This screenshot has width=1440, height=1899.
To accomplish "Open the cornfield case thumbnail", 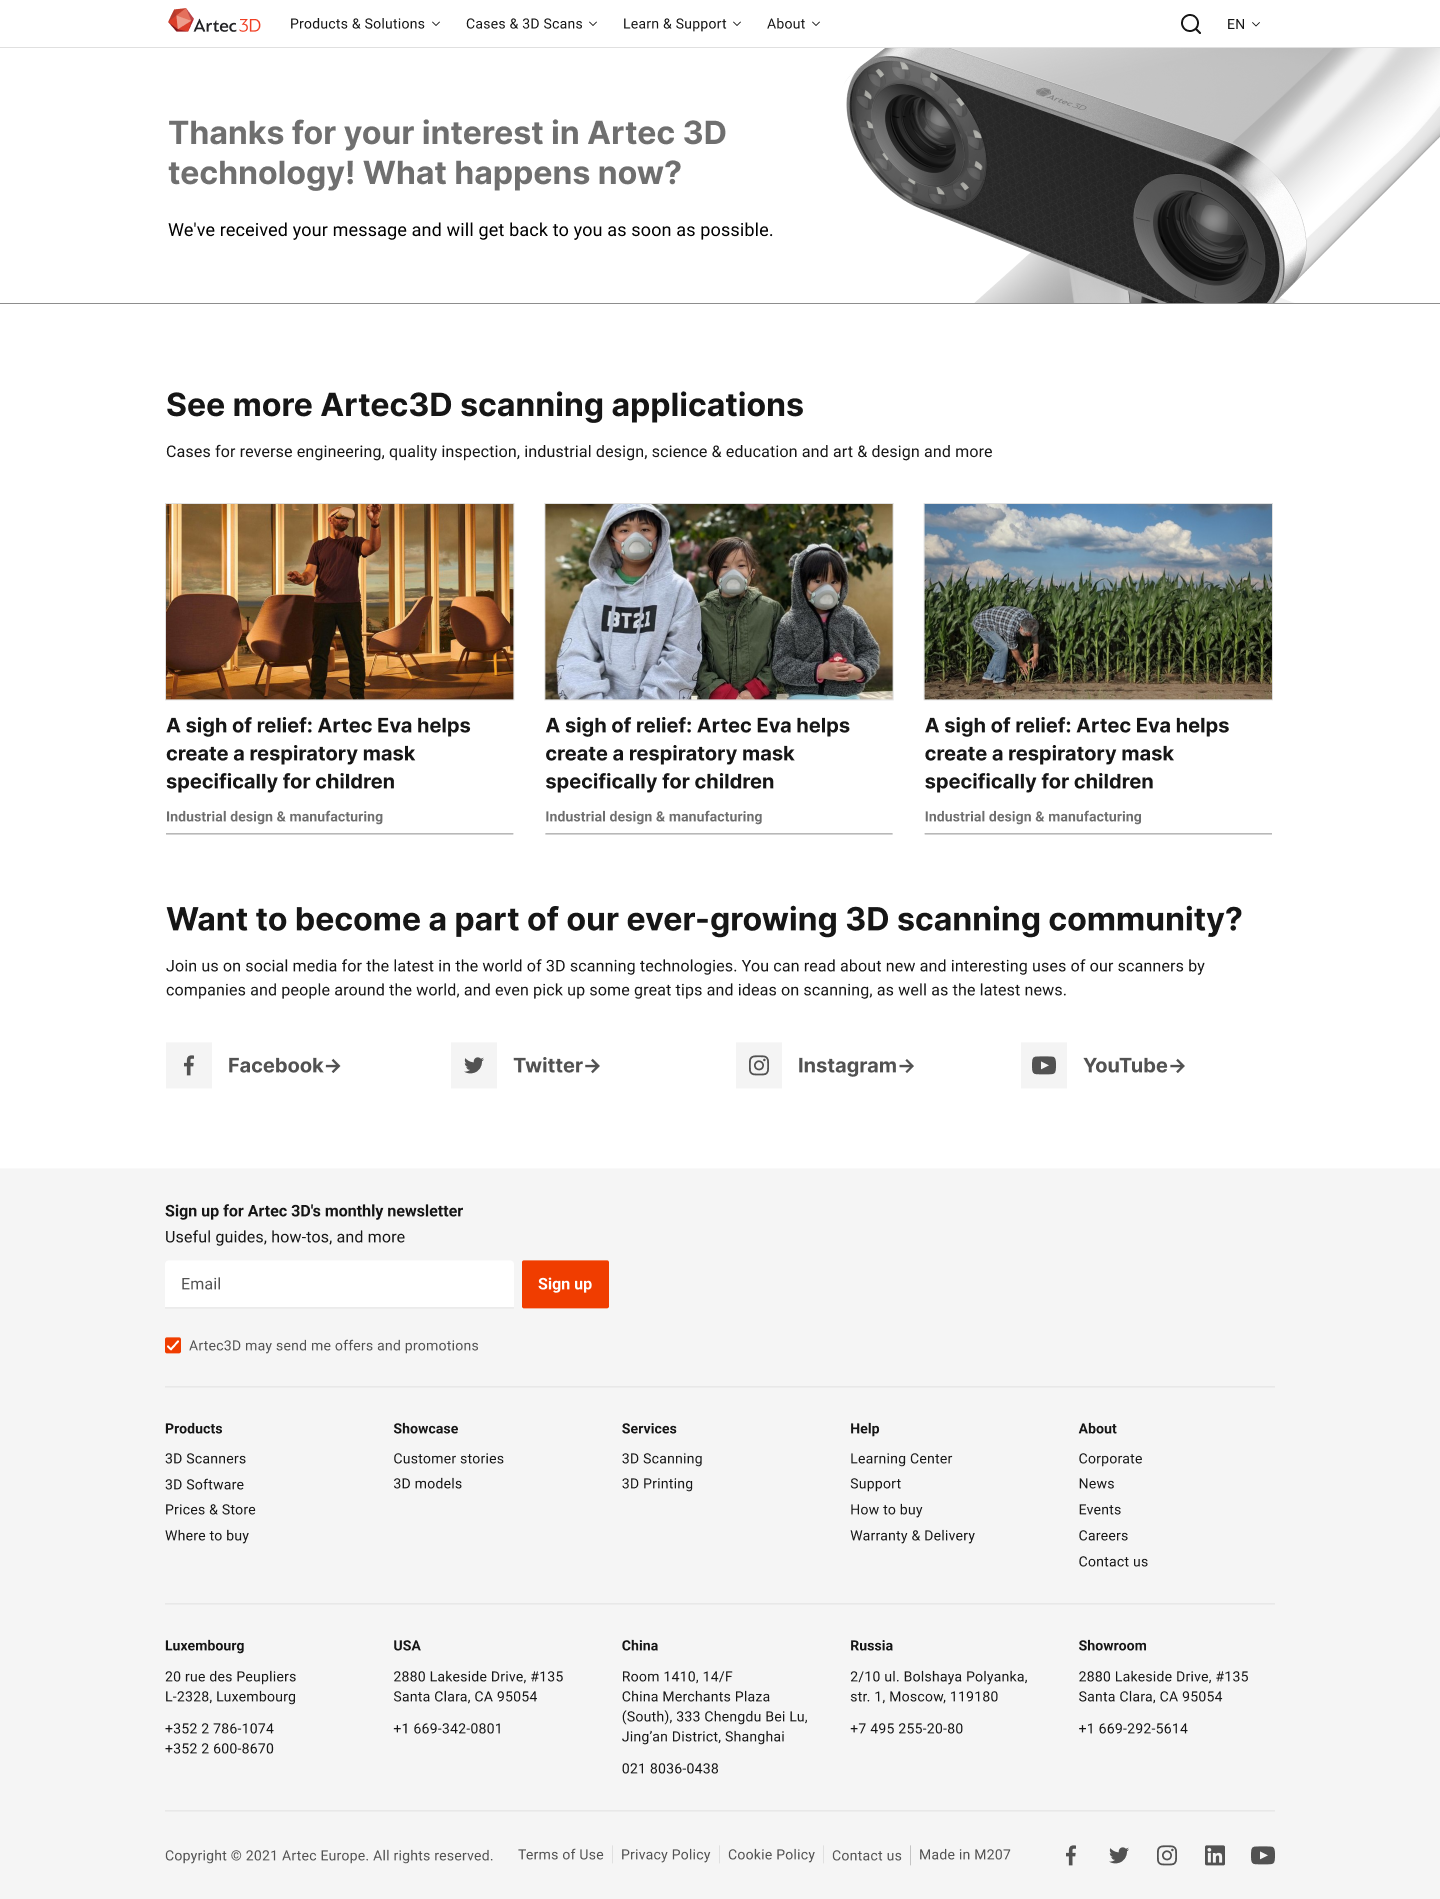I will pyautogui.click(x=1098, y=601).
